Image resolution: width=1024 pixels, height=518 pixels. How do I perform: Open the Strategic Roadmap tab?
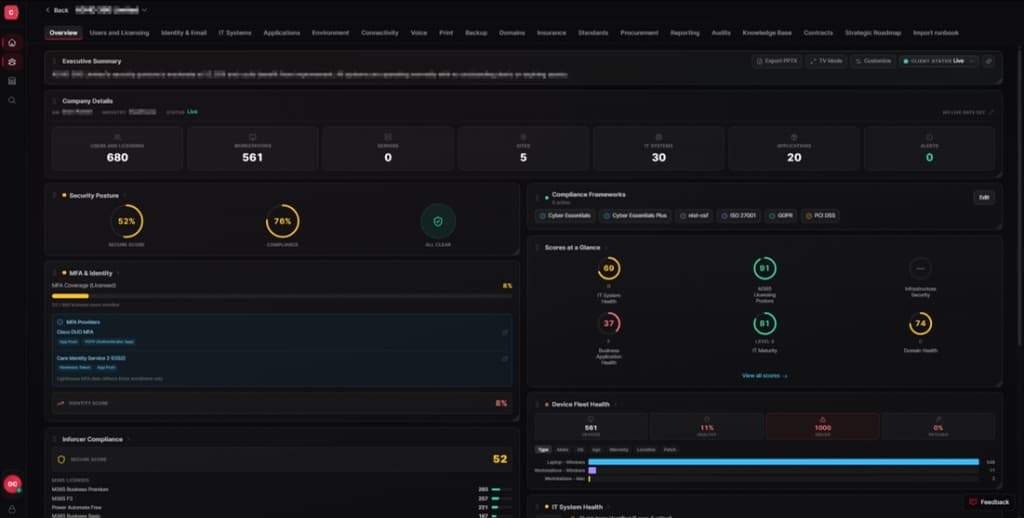tap(872, 33)
